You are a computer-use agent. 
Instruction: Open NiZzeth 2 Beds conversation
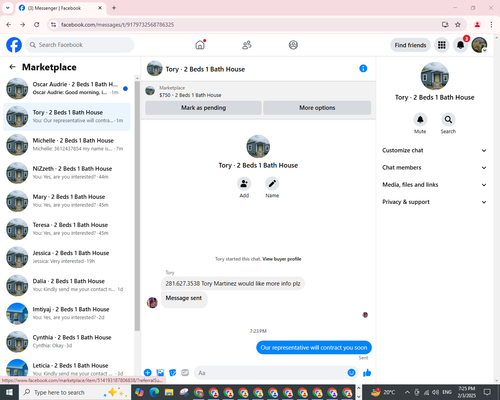[x=67, y=173]
